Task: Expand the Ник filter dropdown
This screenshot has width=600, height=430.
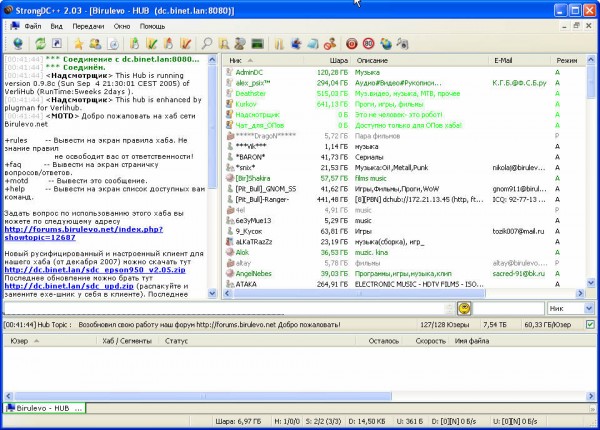Action: click(589, 309)
